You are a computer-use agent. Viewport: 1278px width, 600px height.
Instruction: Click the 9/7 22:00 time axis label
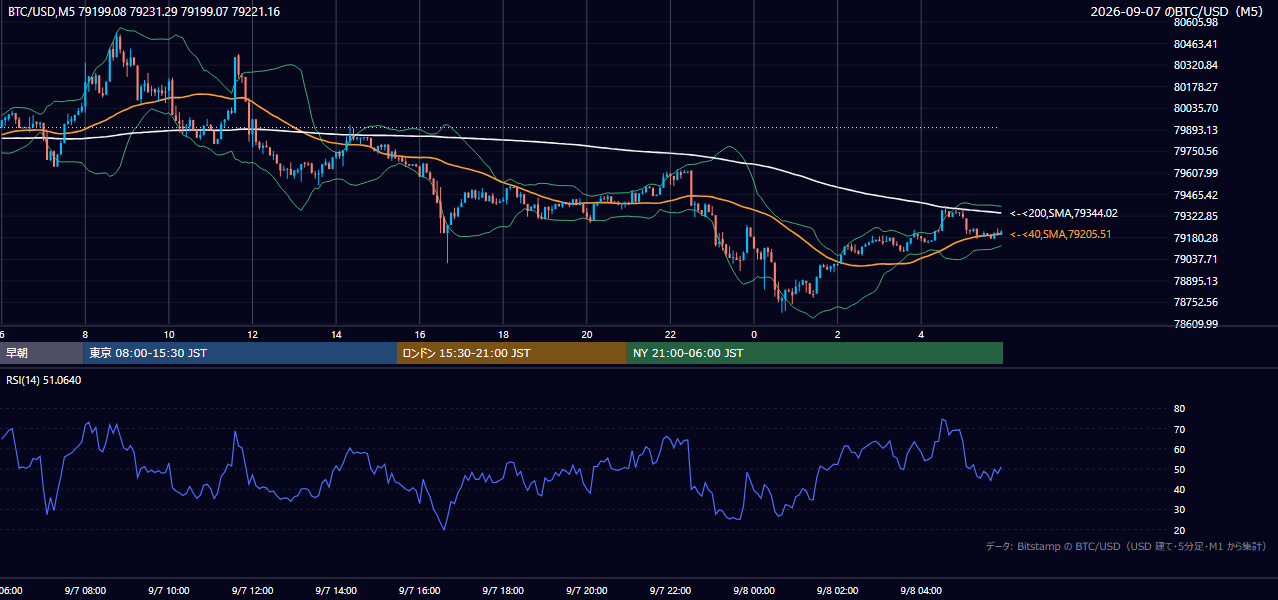click(670, 591)
